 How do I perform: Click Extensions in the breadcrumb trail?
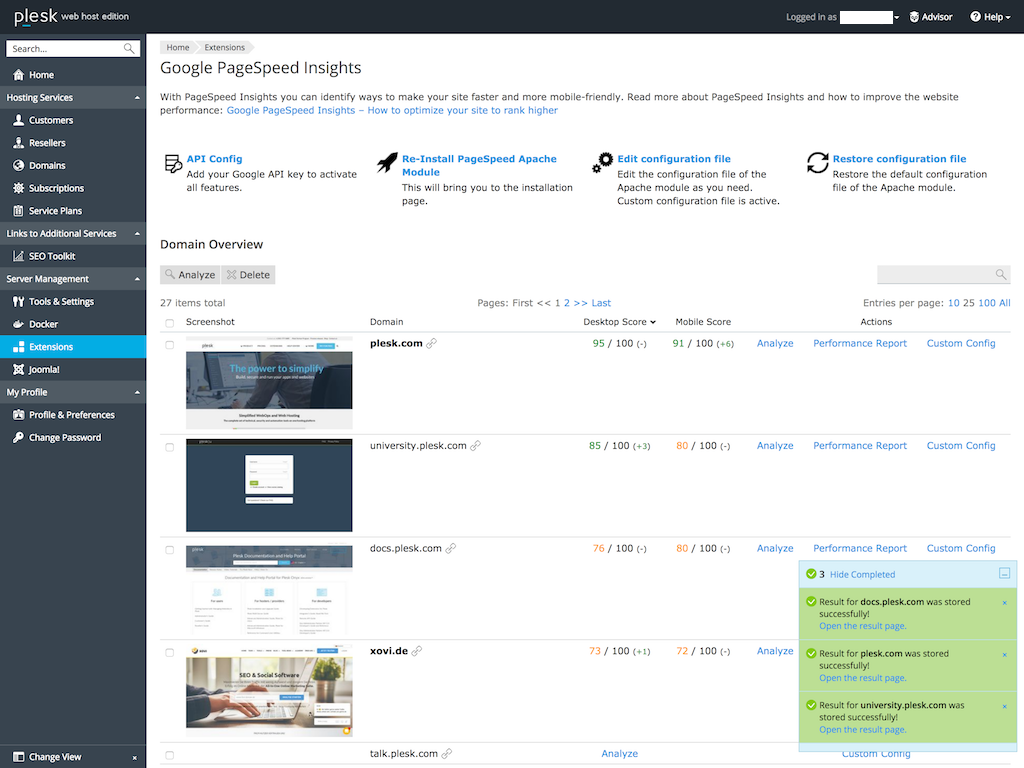point(224,46)
